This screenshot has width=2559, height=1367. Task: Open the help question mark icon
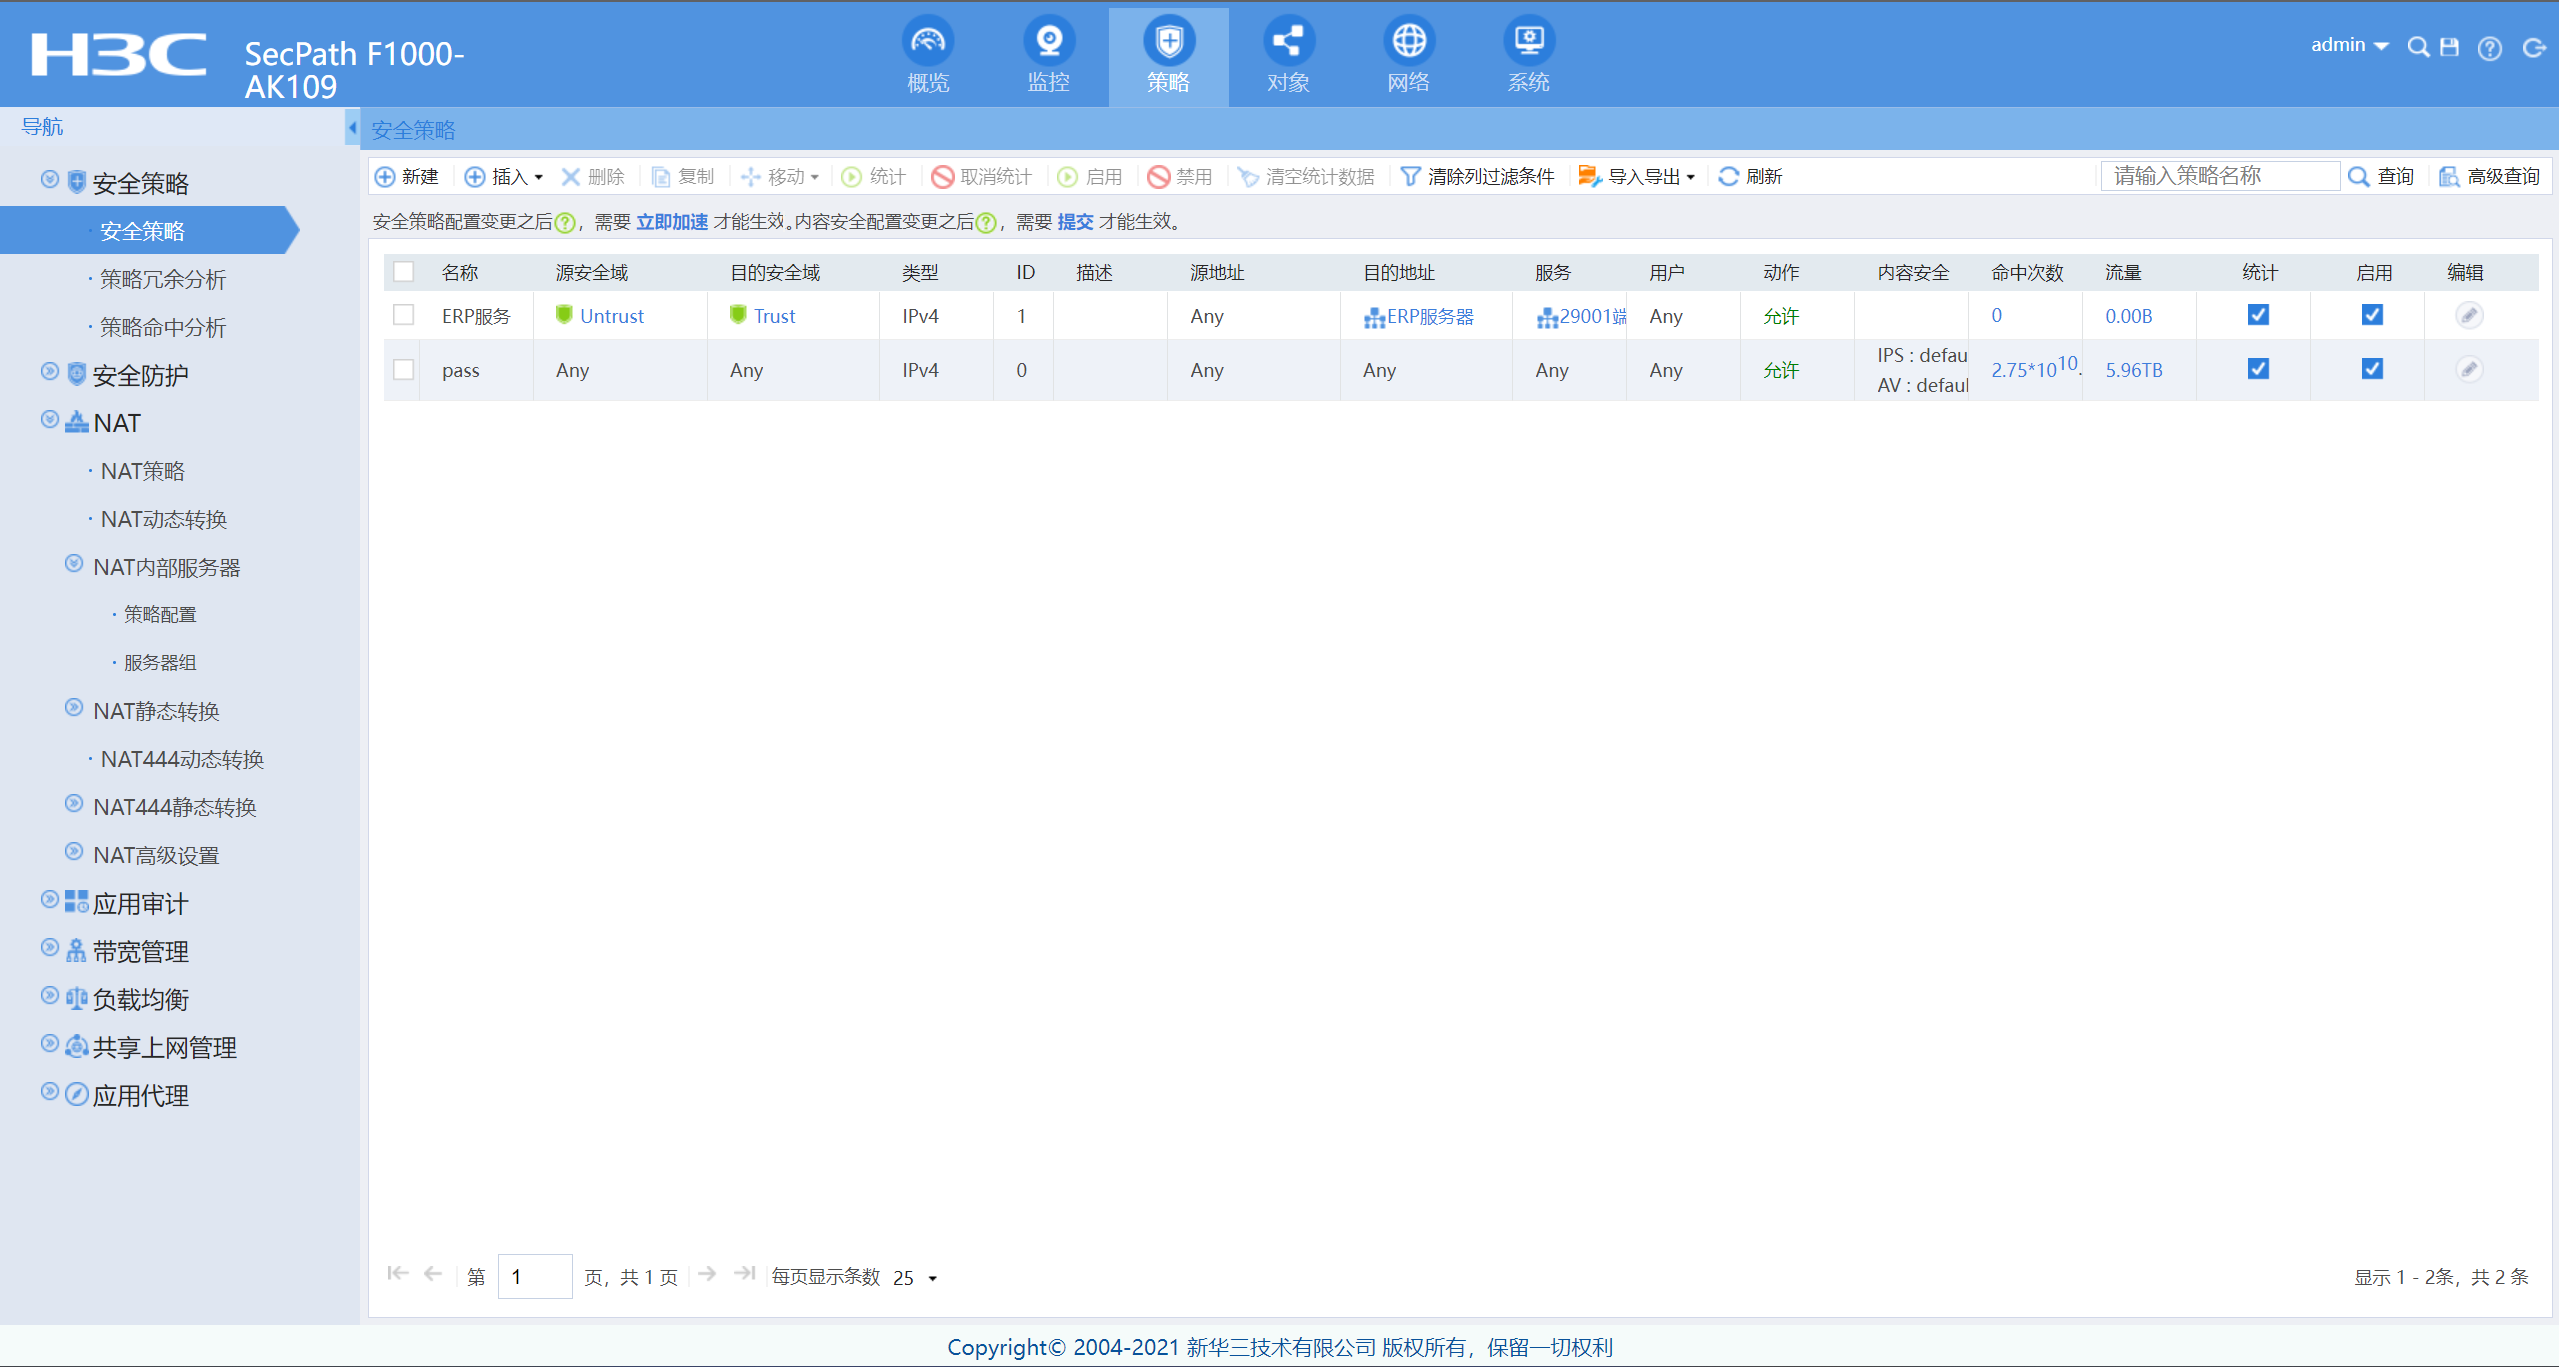click(2489, 48)
